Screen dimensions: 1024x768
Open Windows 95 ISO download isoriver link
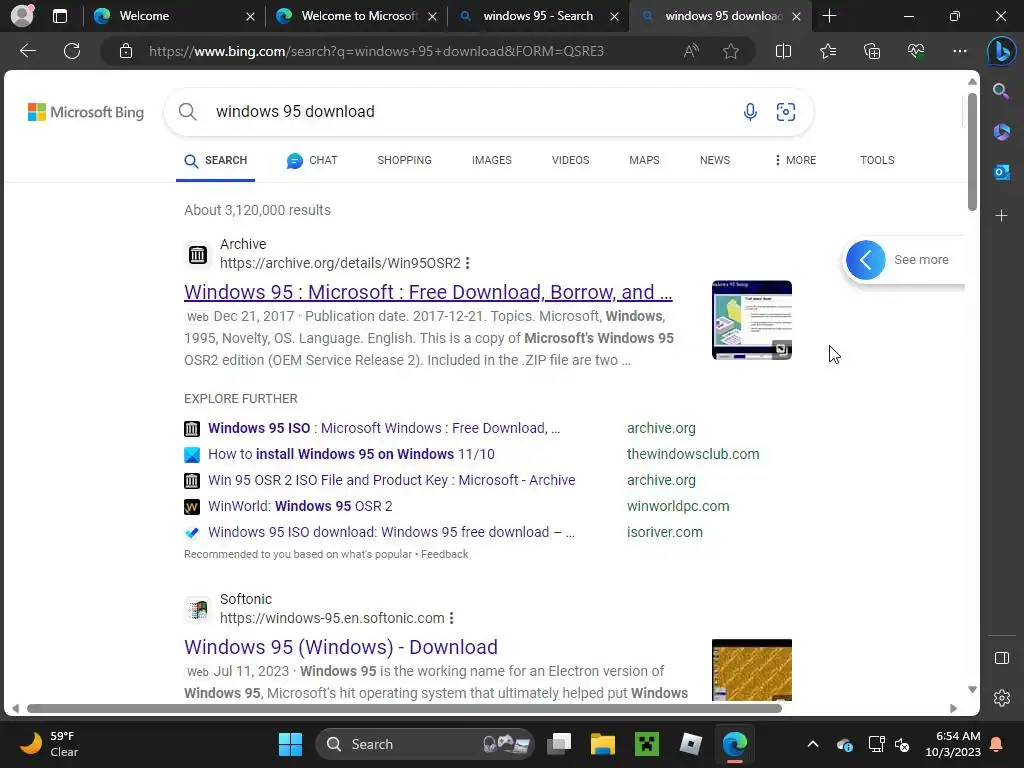pyautogui.click(x=391, y=532)
